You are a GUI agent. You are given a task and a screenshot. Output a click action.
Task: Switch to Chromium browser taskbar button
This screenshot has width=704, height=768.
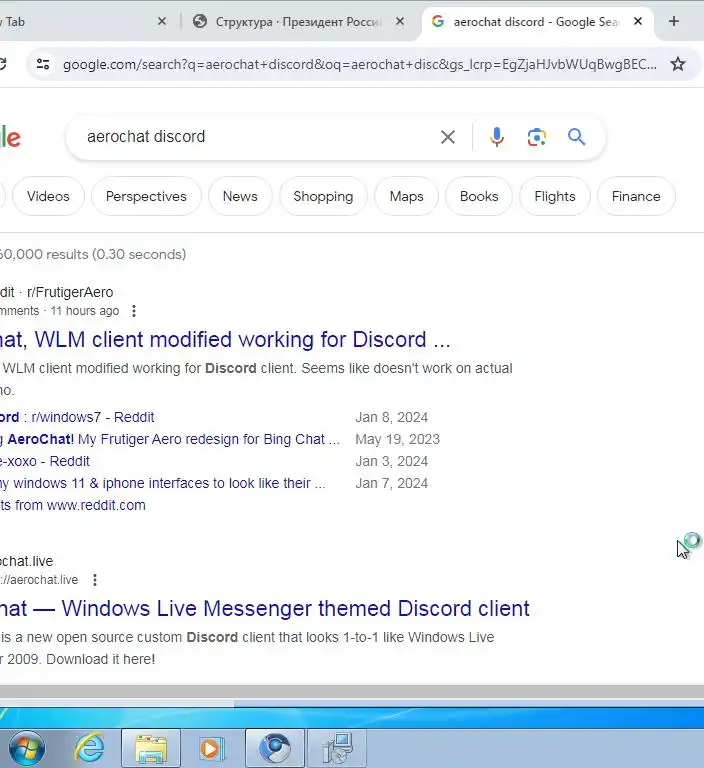click(x=275, y=748)
